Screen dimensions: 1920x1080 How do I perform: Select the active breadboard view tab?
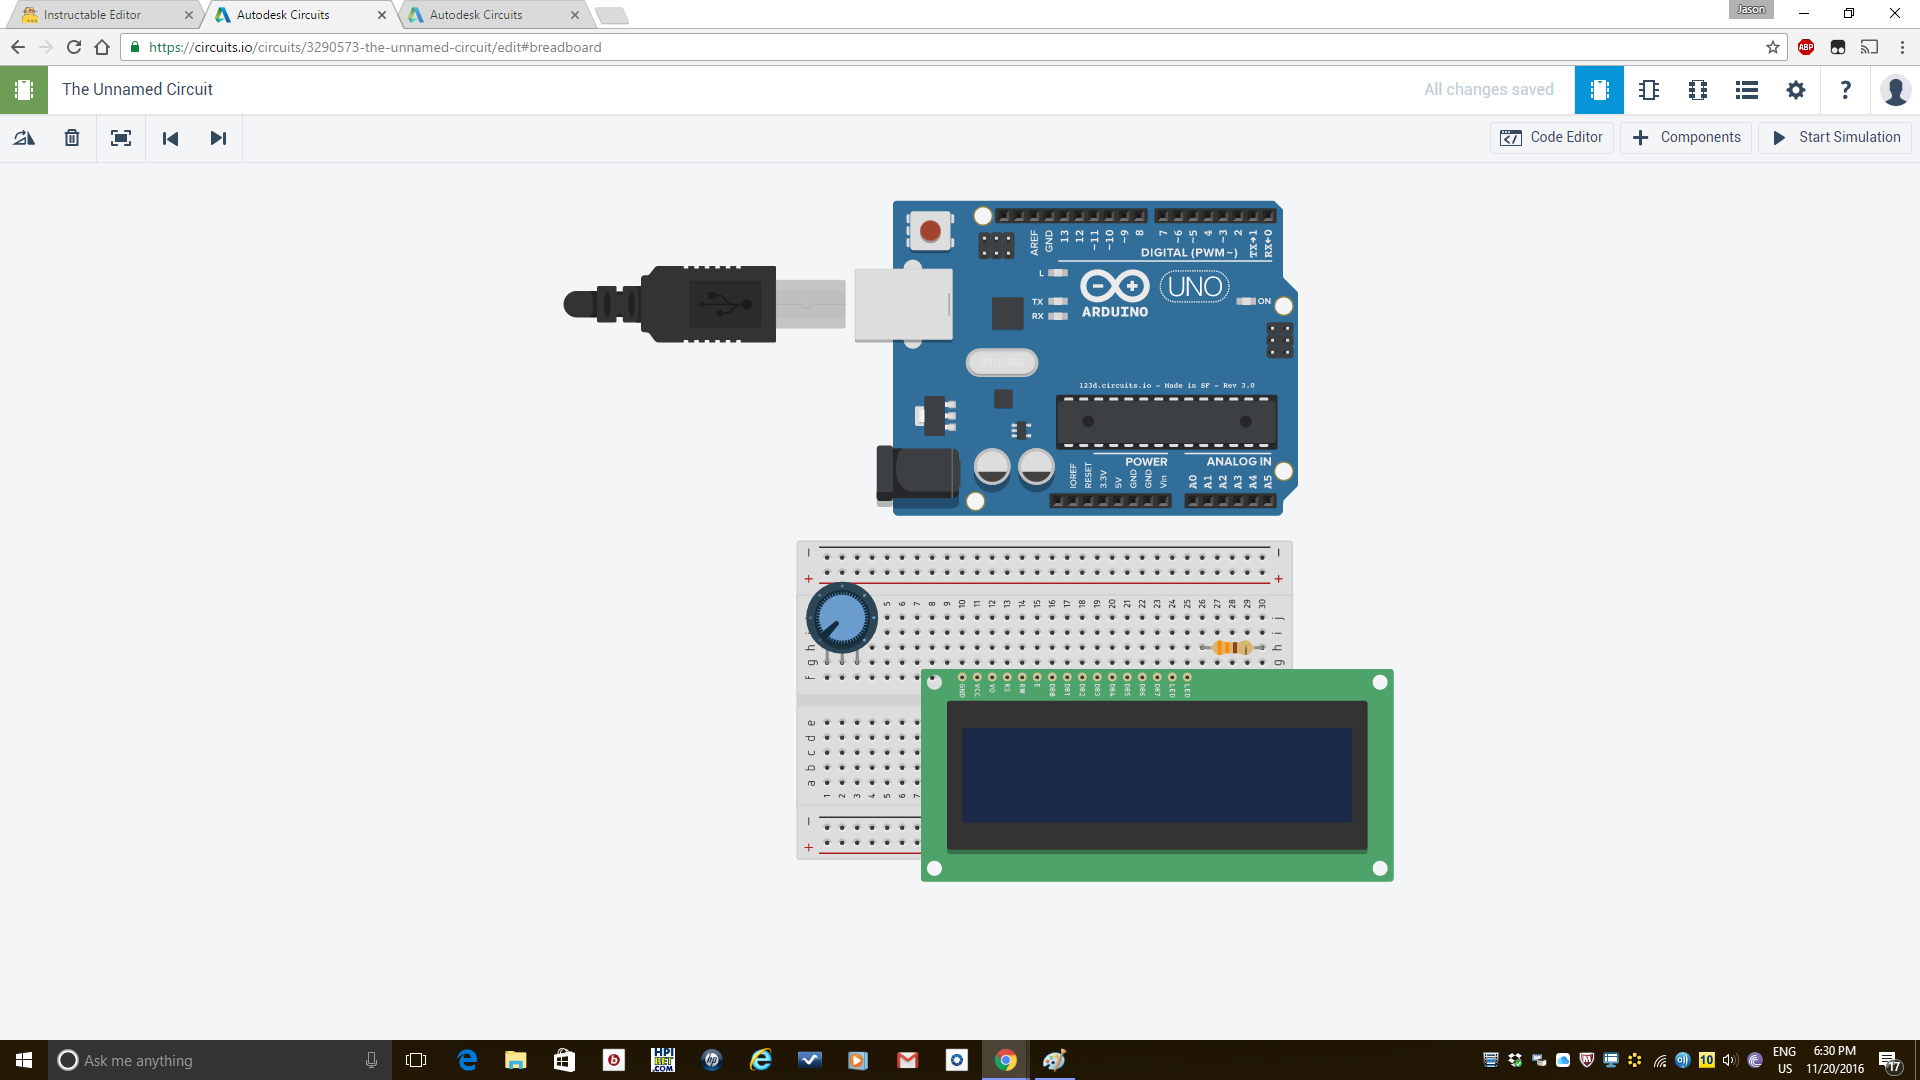1599,90
